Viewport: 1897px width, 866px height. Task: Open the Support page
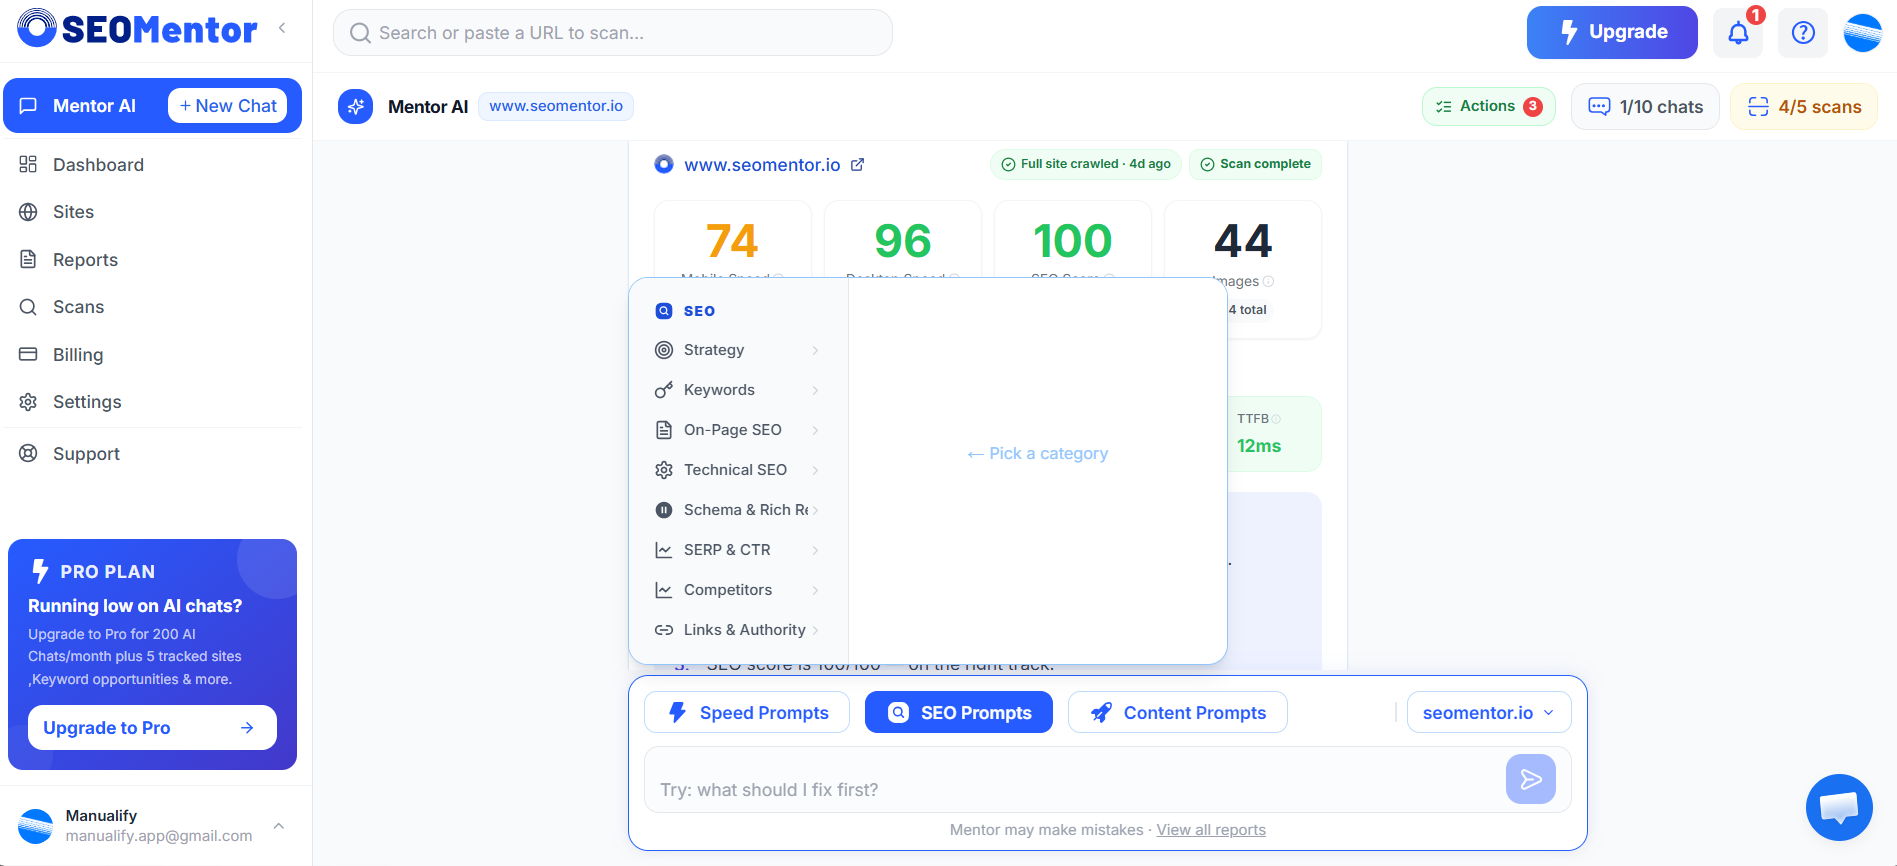coord(152,454)
